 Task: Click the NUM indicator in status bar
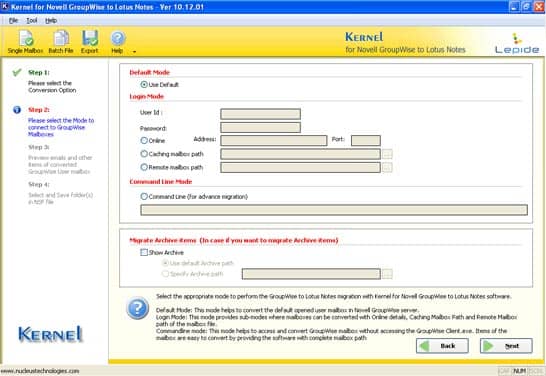coord(520,371)
